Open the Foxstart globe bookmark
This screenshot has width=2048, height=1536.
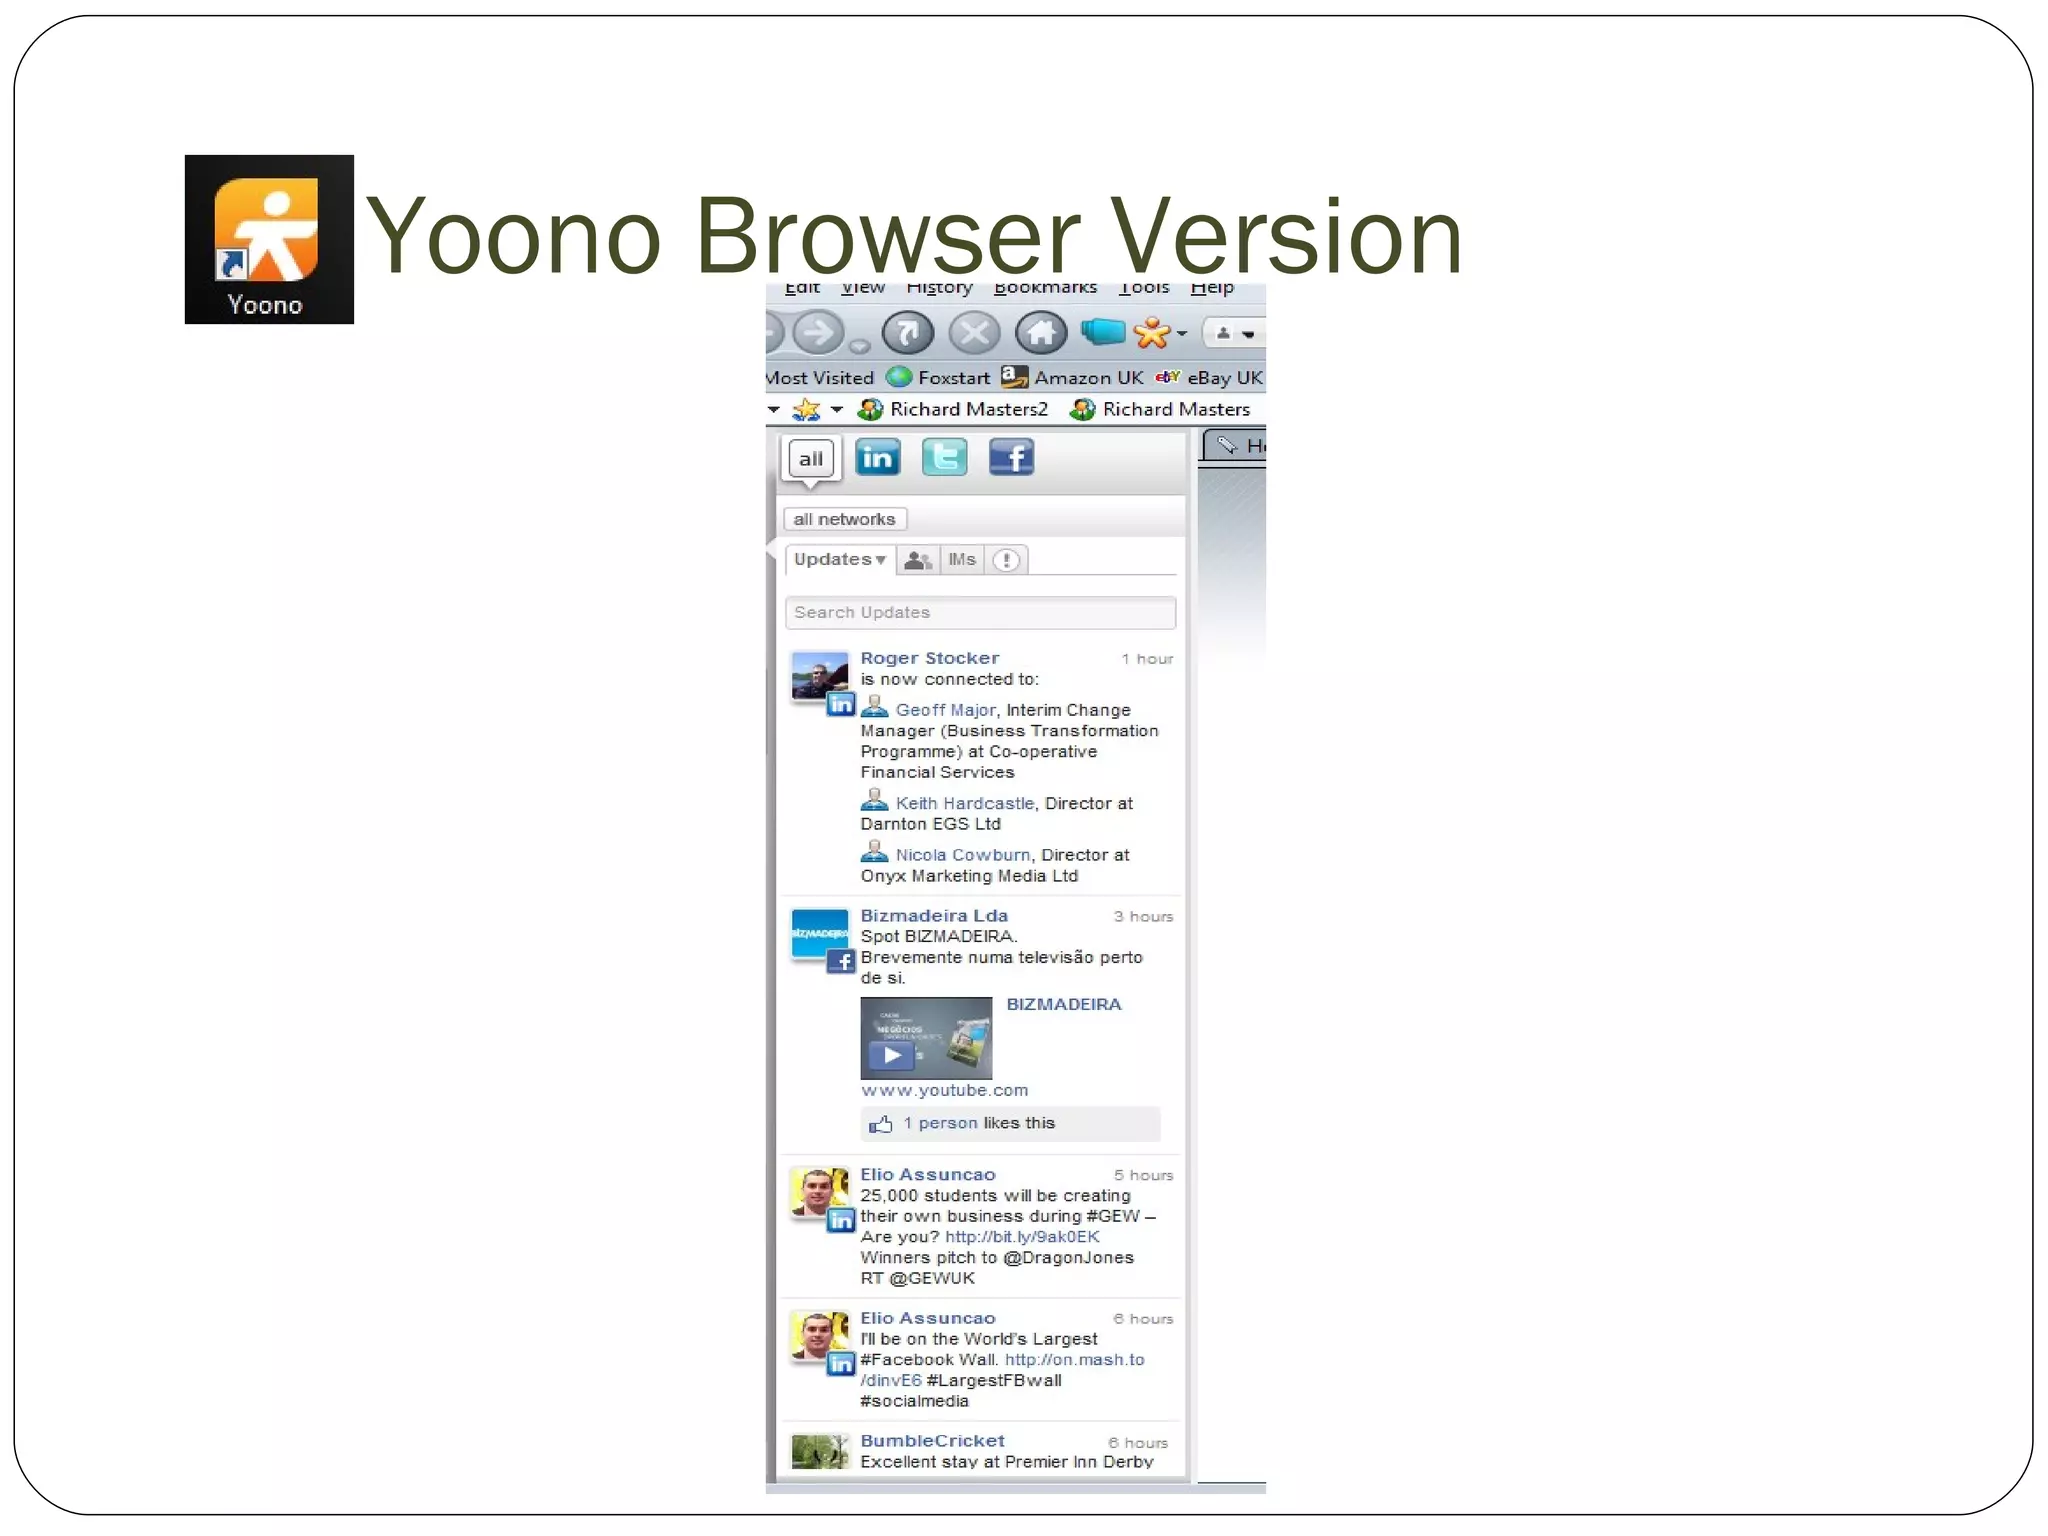pyautogui.click(x=938, y=377)
